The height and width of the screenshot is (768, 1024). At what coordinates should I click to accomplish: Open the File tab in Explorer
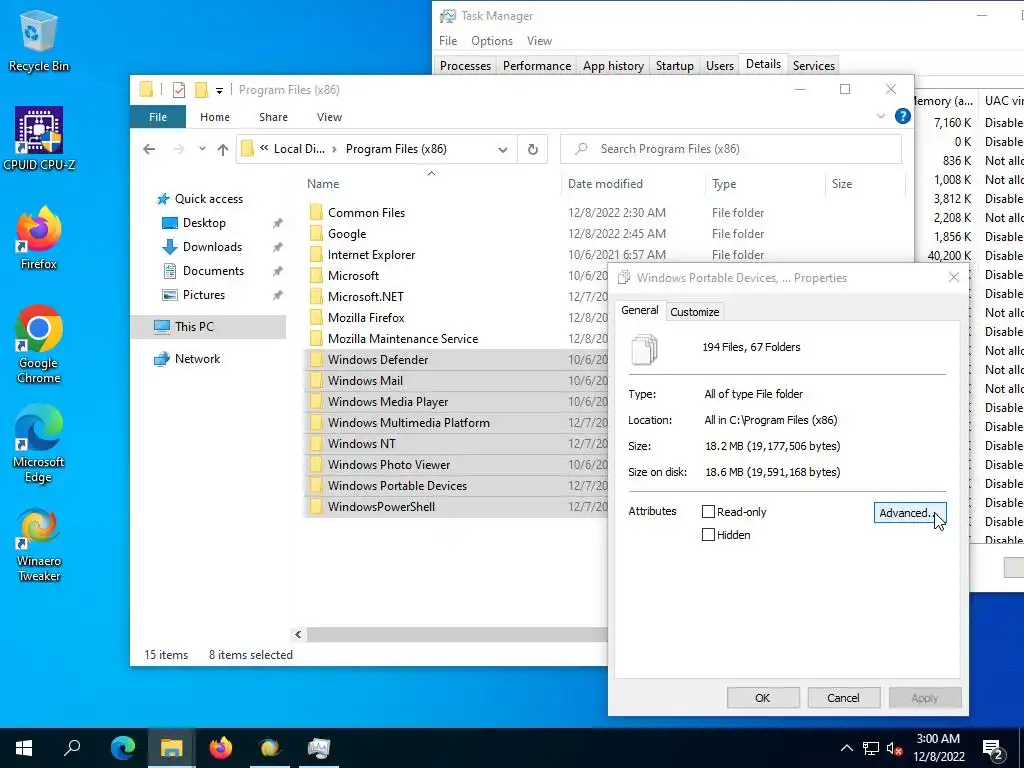pyautogui.click(x=158, y=117)
